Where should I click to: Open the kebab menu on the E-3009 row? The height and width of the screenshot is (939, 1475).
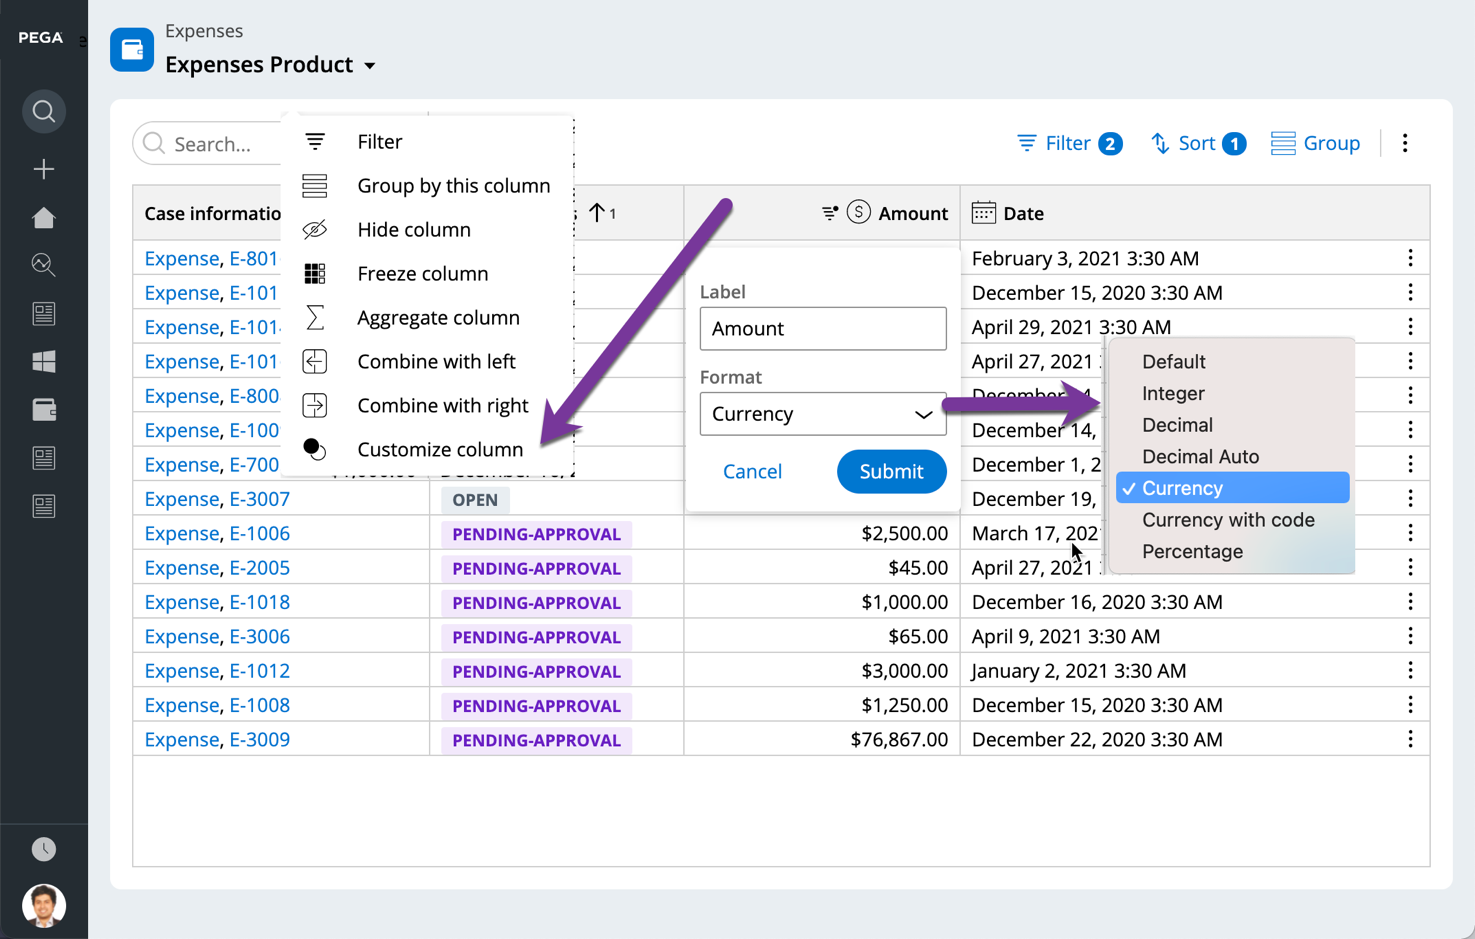coord(1410,739)
